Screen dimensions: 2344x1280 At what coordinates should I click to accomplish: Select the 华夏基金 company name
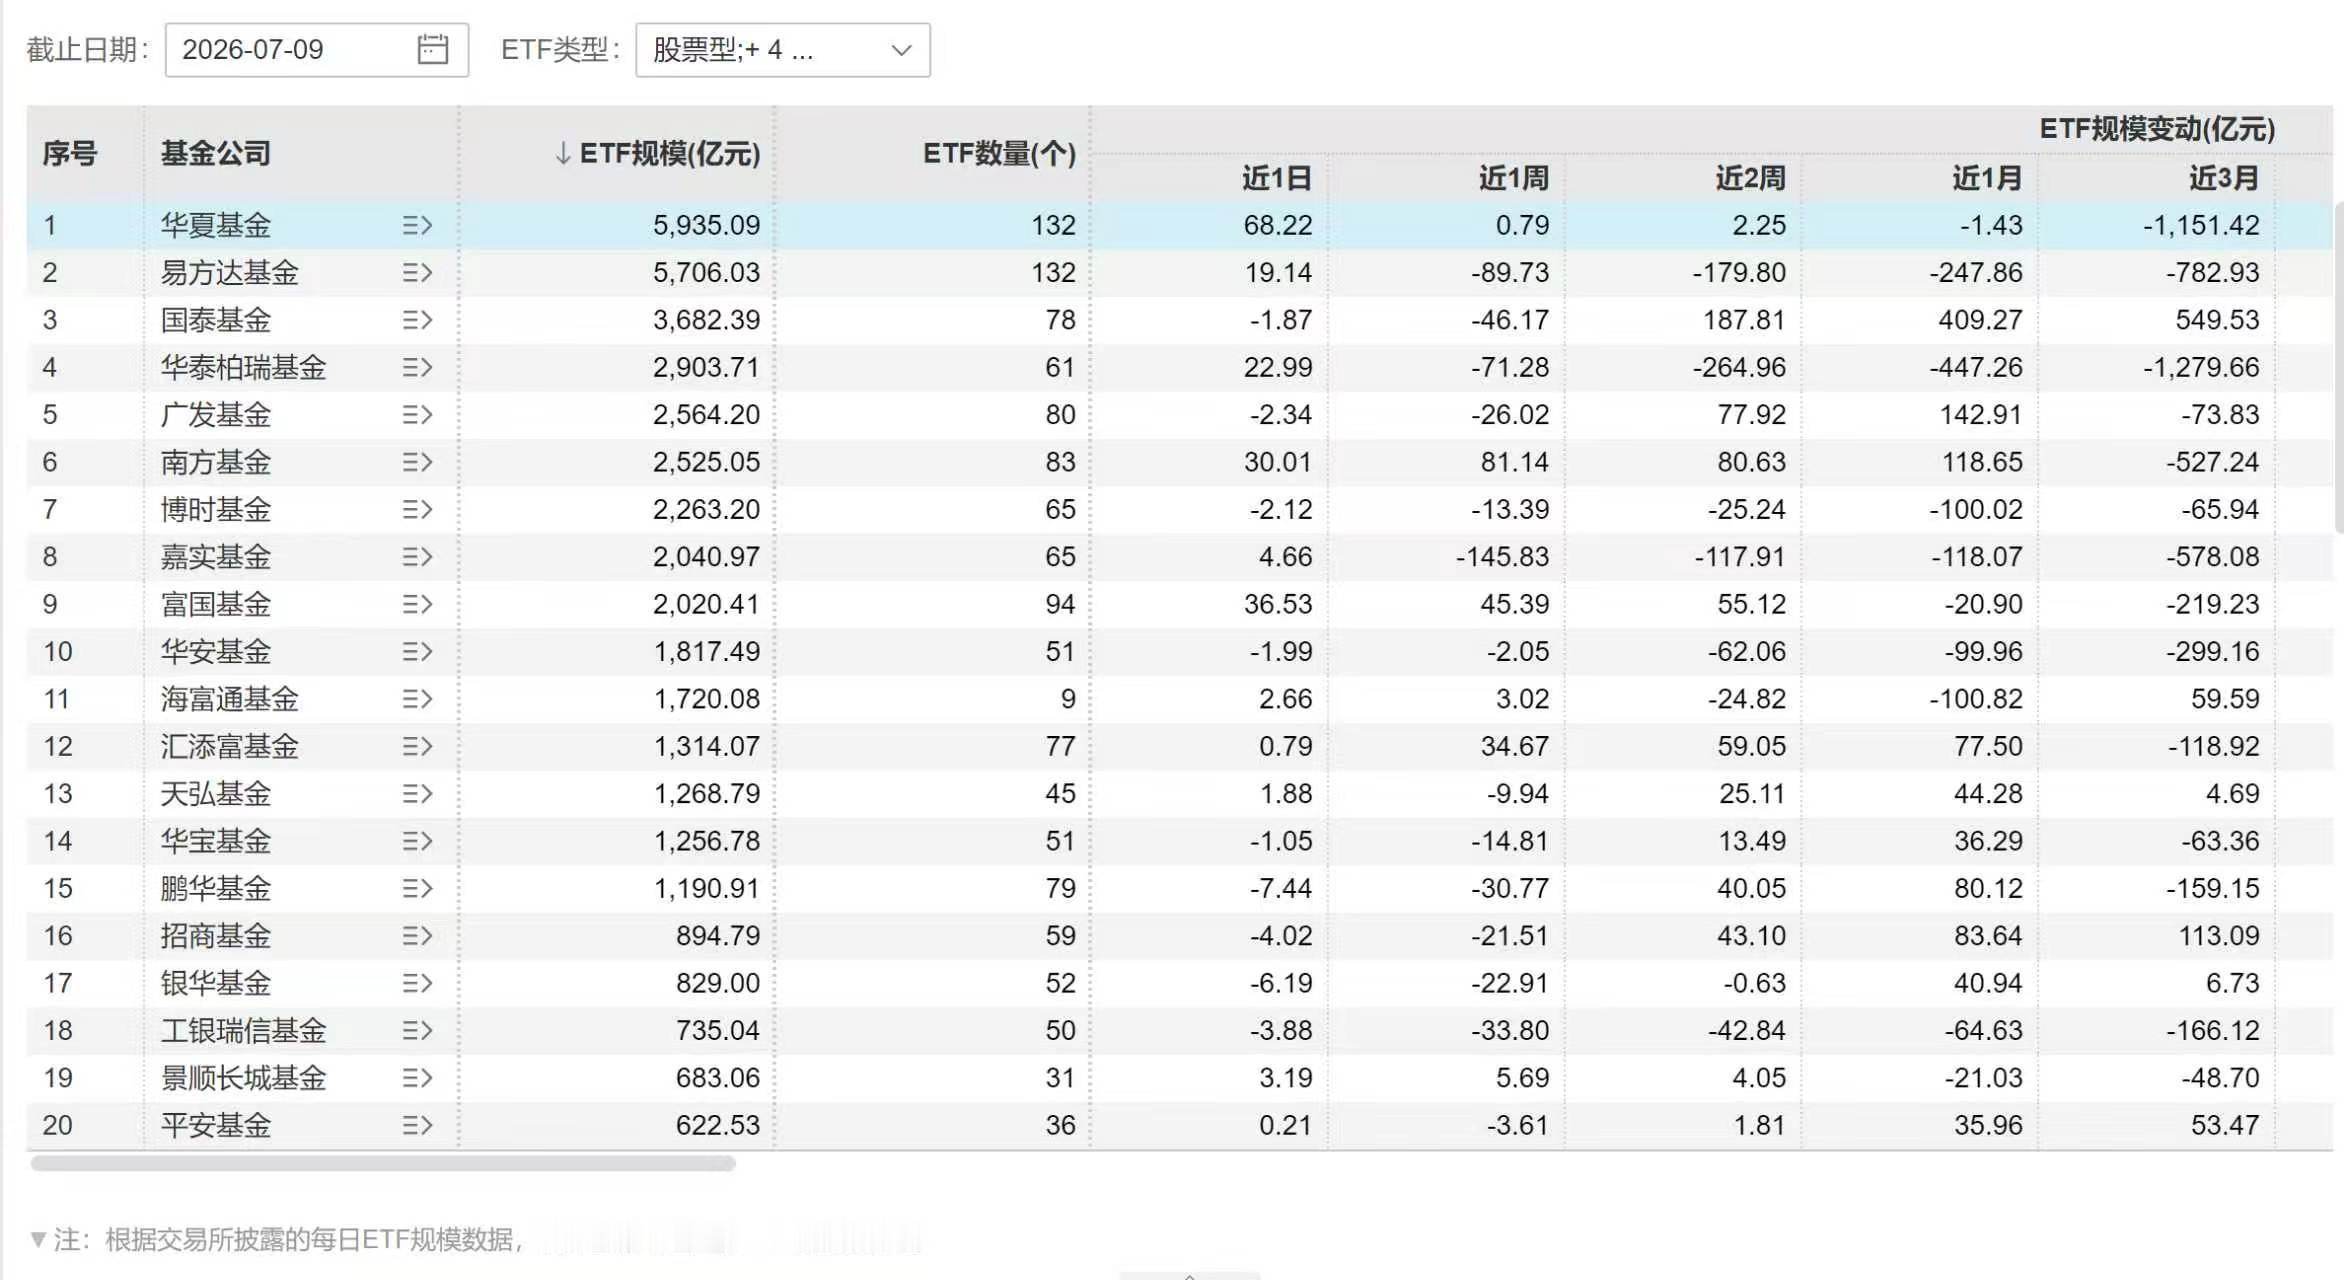click(216, 225)
